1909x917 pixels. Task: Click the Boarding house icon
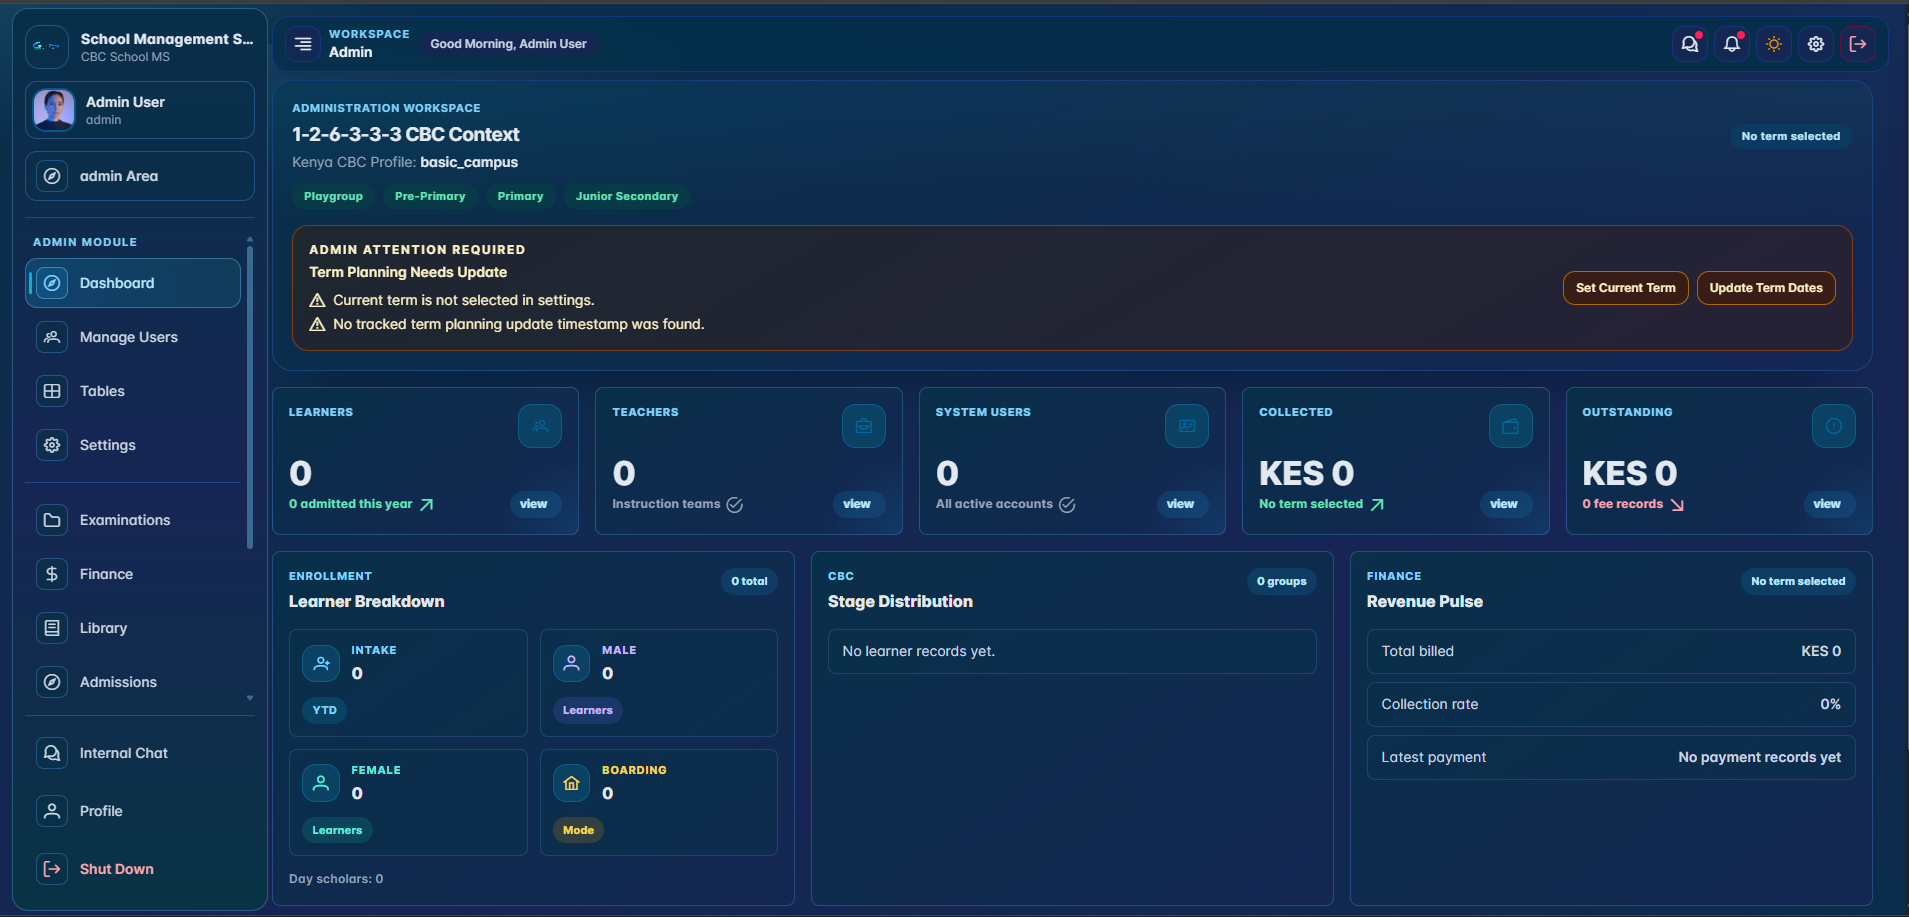click(x=572, y=783)
